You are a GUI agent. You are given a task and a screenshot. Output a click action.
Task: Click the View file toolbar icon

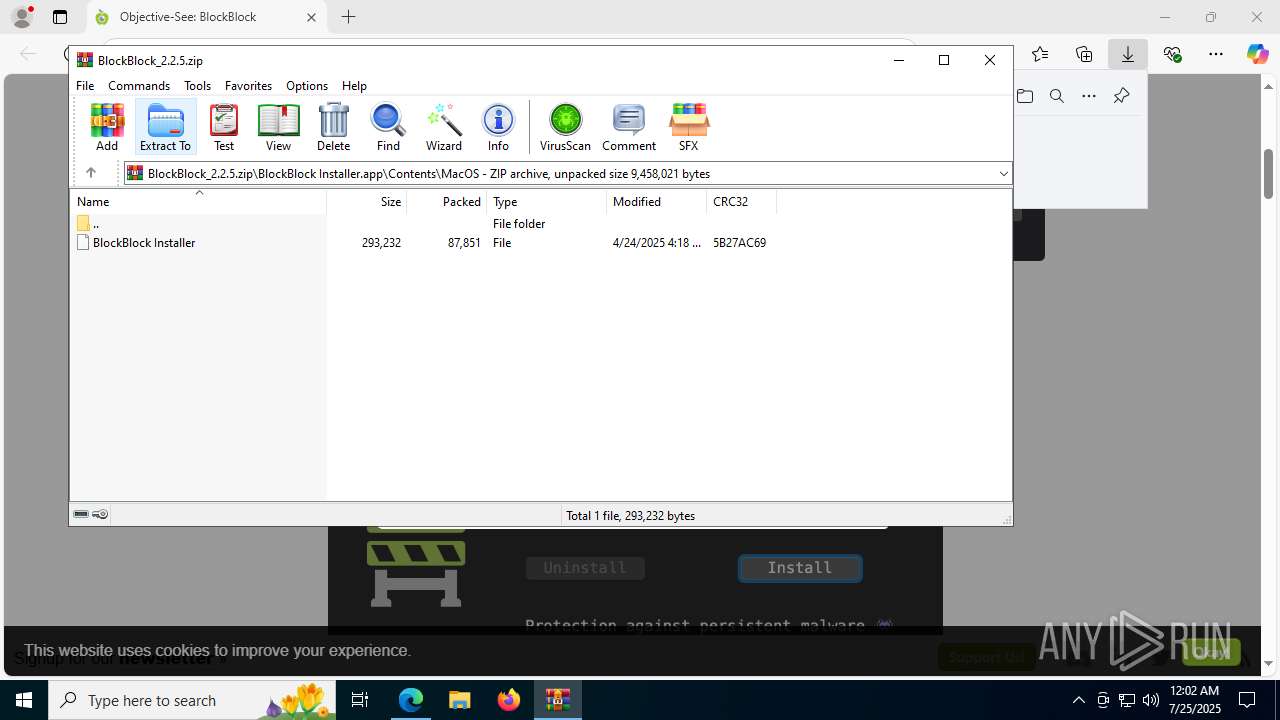tap(278, 127)
